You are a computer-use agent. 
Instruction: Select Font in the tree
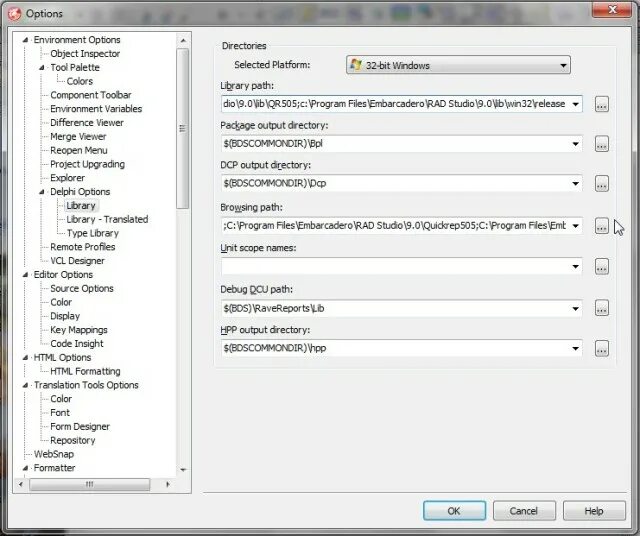pyautogui.click(x=60, y=413)
